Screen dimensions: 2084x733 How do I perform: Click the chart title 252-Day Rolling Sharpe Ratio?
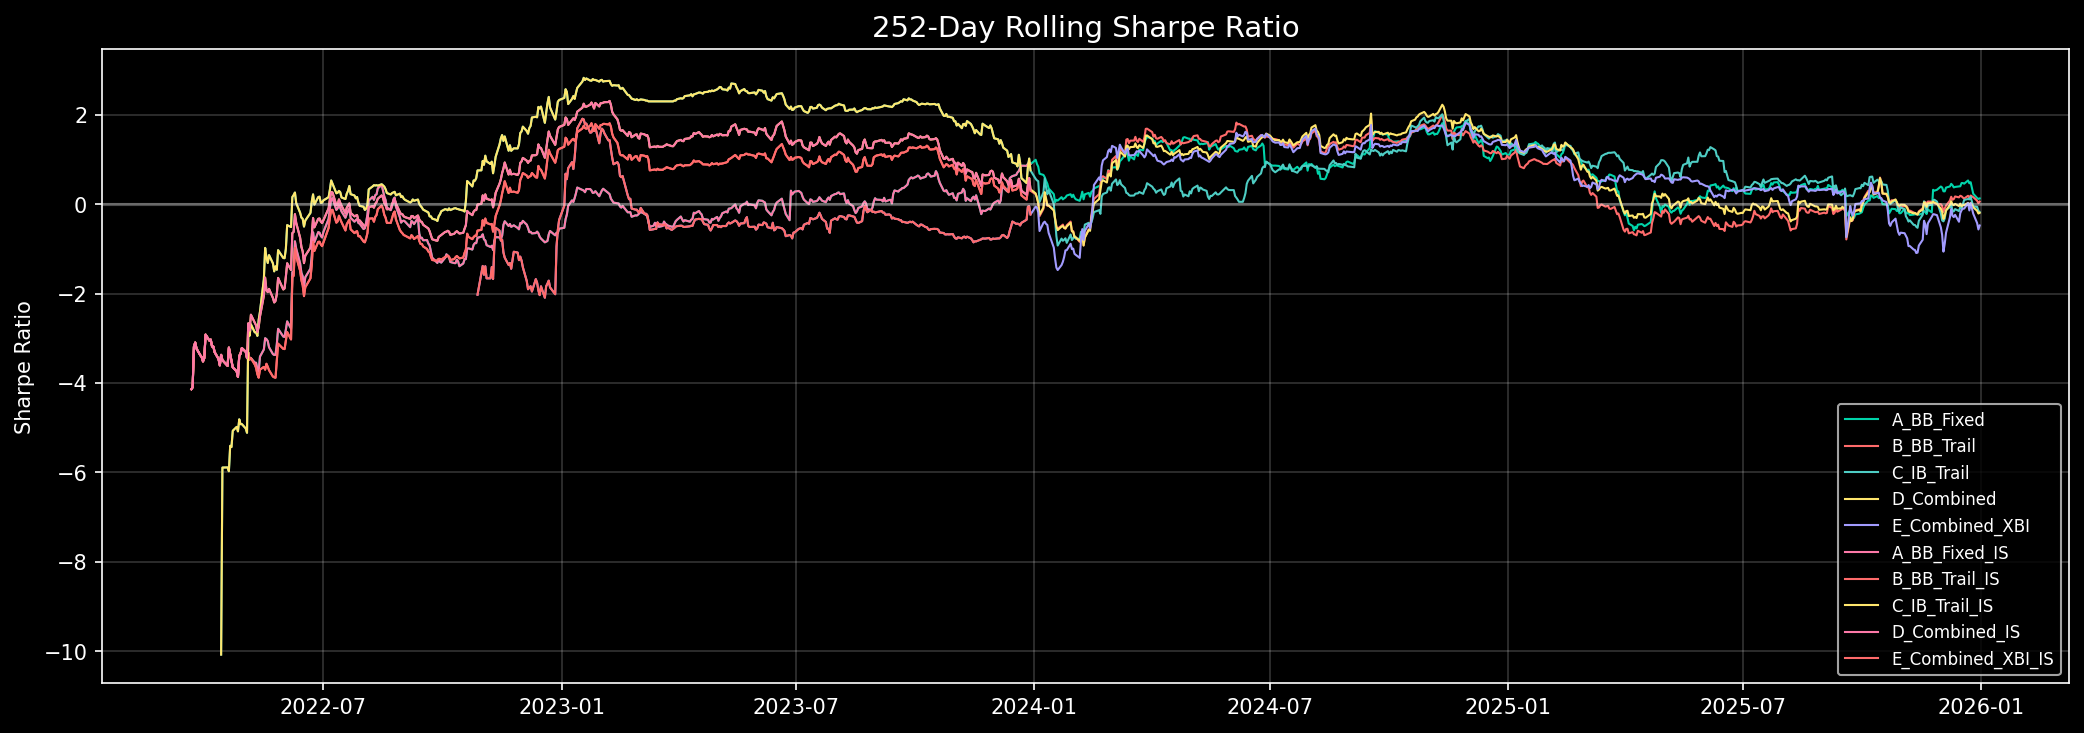point(1085,28)
